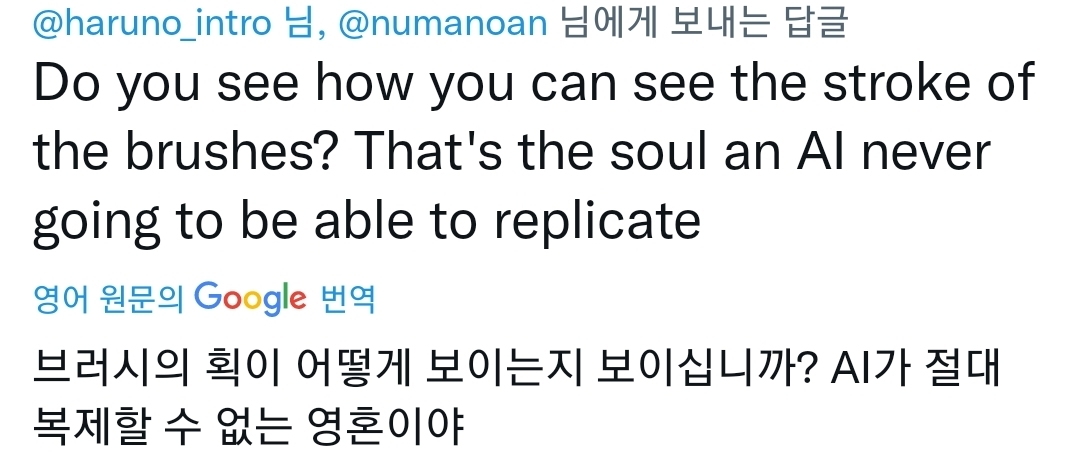Viewport: 1080px width, 456px height.
Task: Click the '번역' label after Google logo
Action: click(348, 298)
